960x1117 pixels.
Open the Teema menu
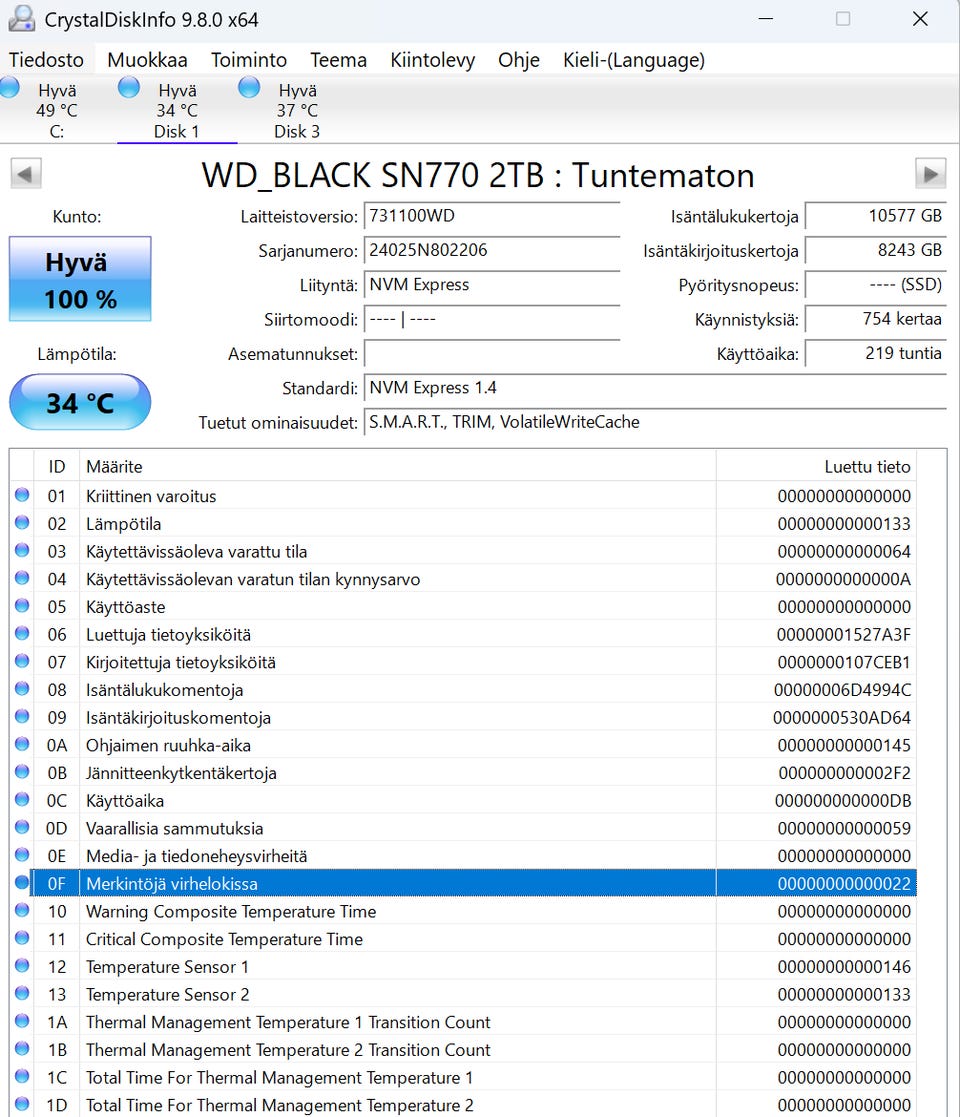coord(338,60)
